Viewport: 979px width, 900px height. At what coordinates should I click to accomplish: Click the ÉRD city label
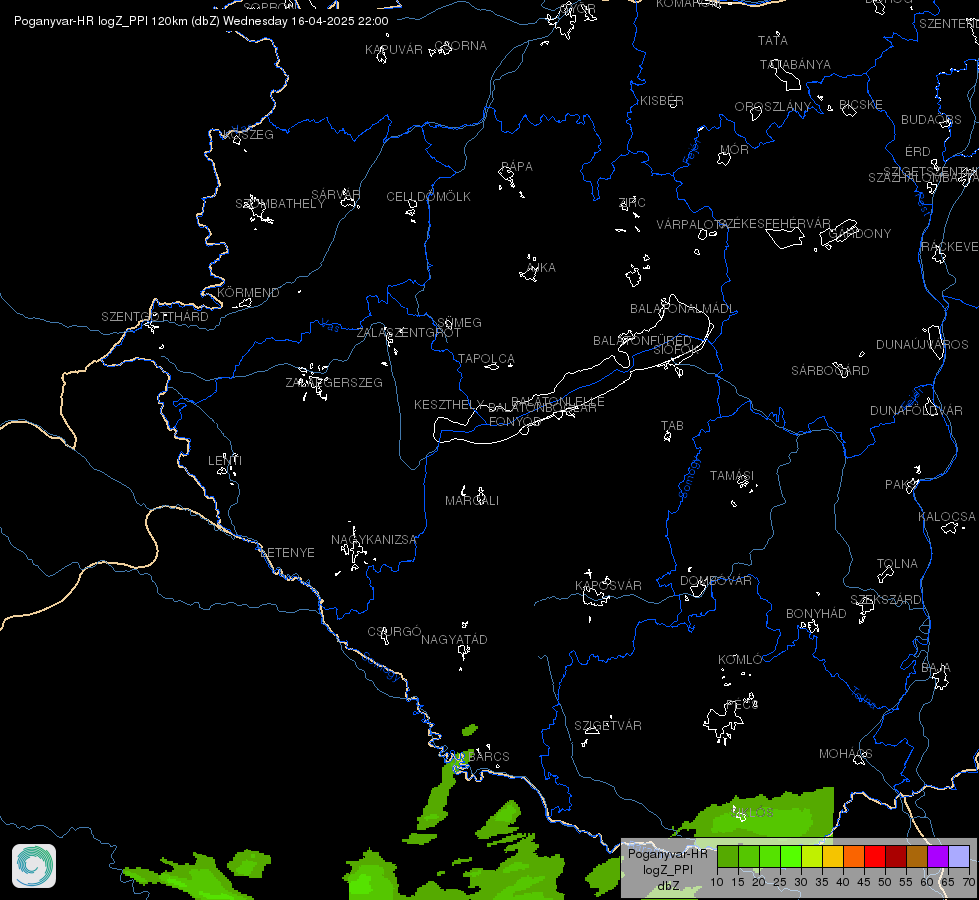[x=918, y=152]
